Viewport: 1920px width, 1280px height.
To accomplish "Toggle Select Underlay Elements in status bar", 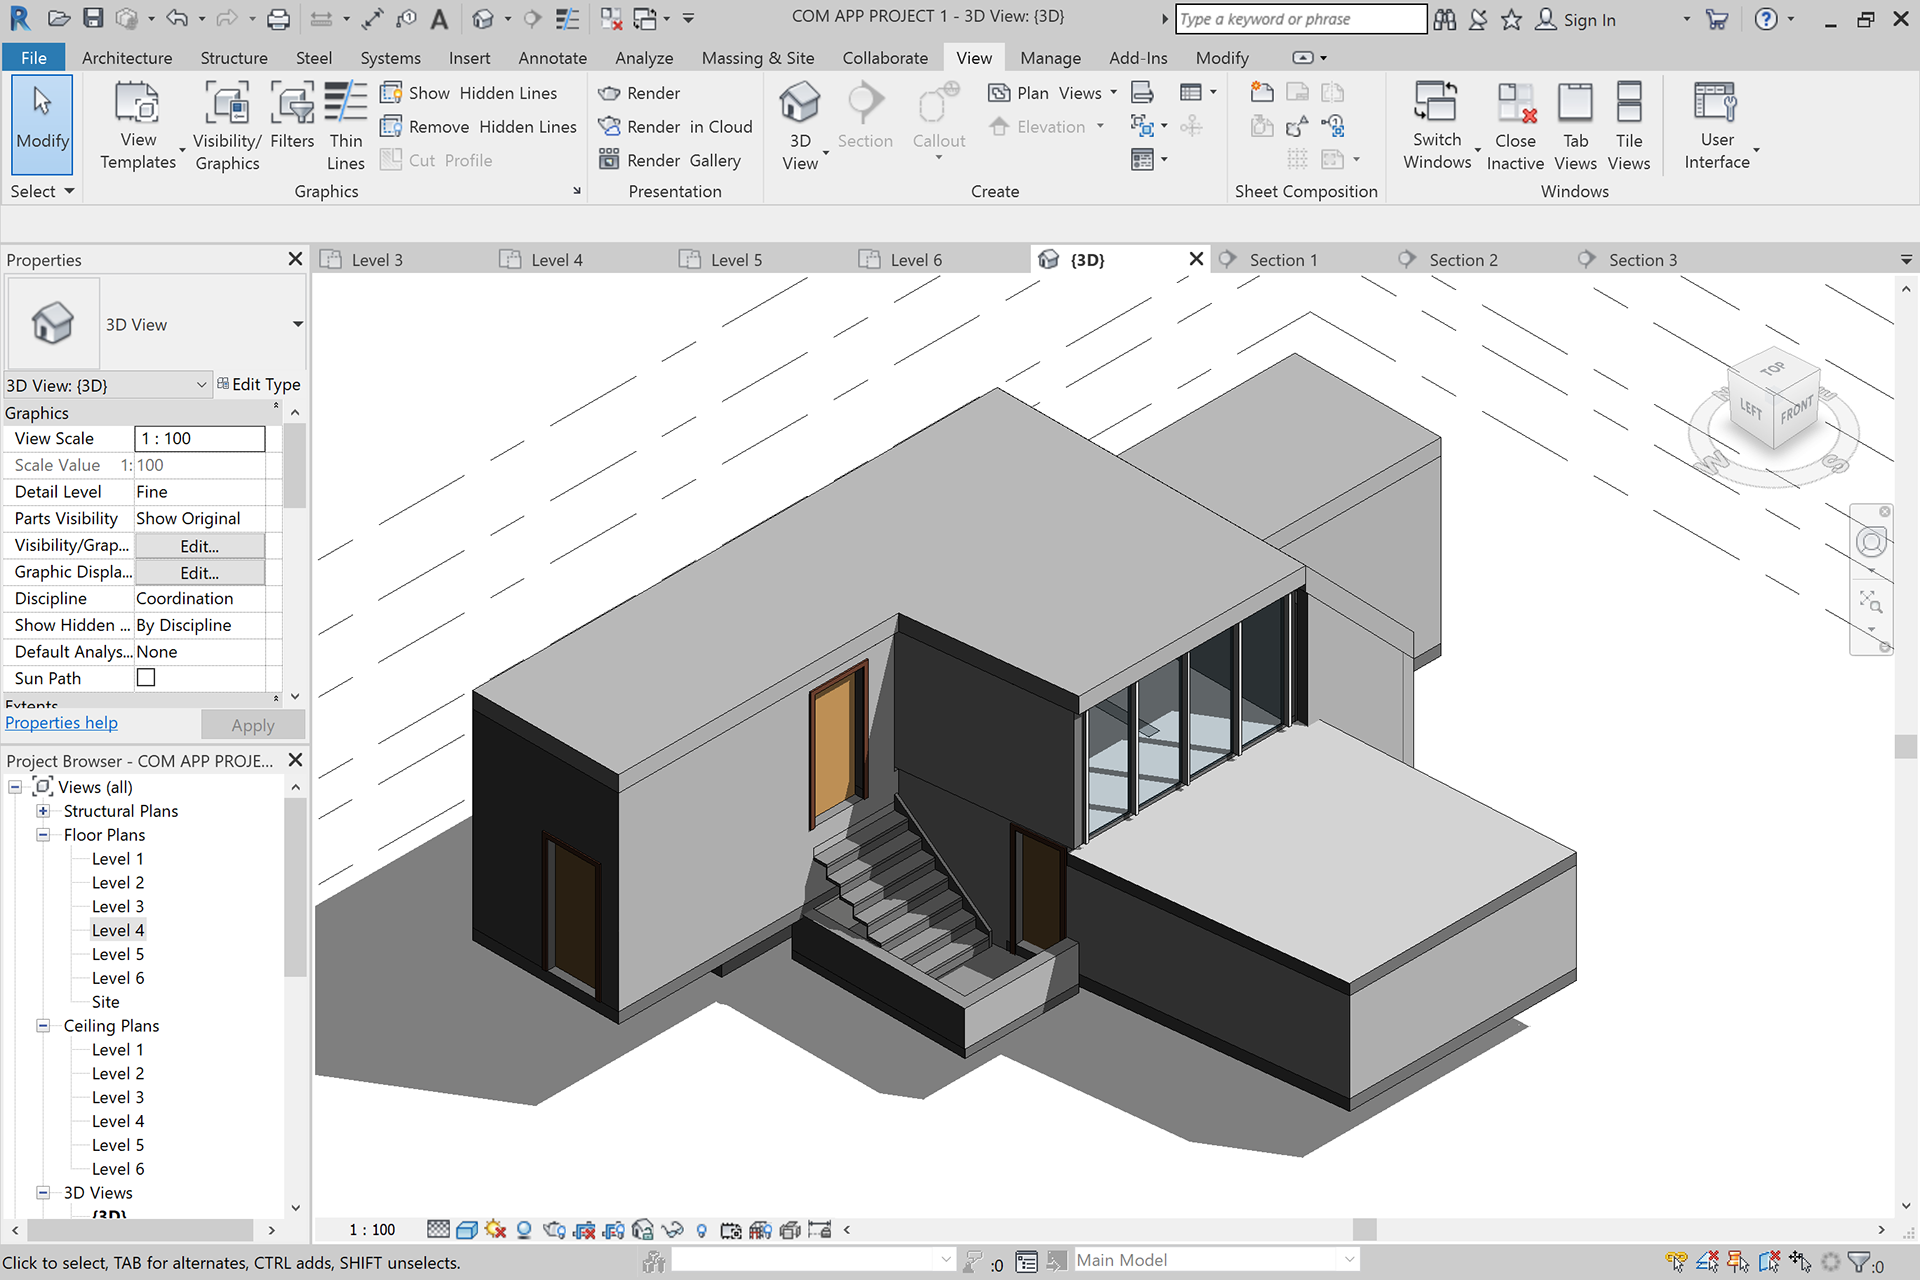I will click(x=1708, y=1262).
